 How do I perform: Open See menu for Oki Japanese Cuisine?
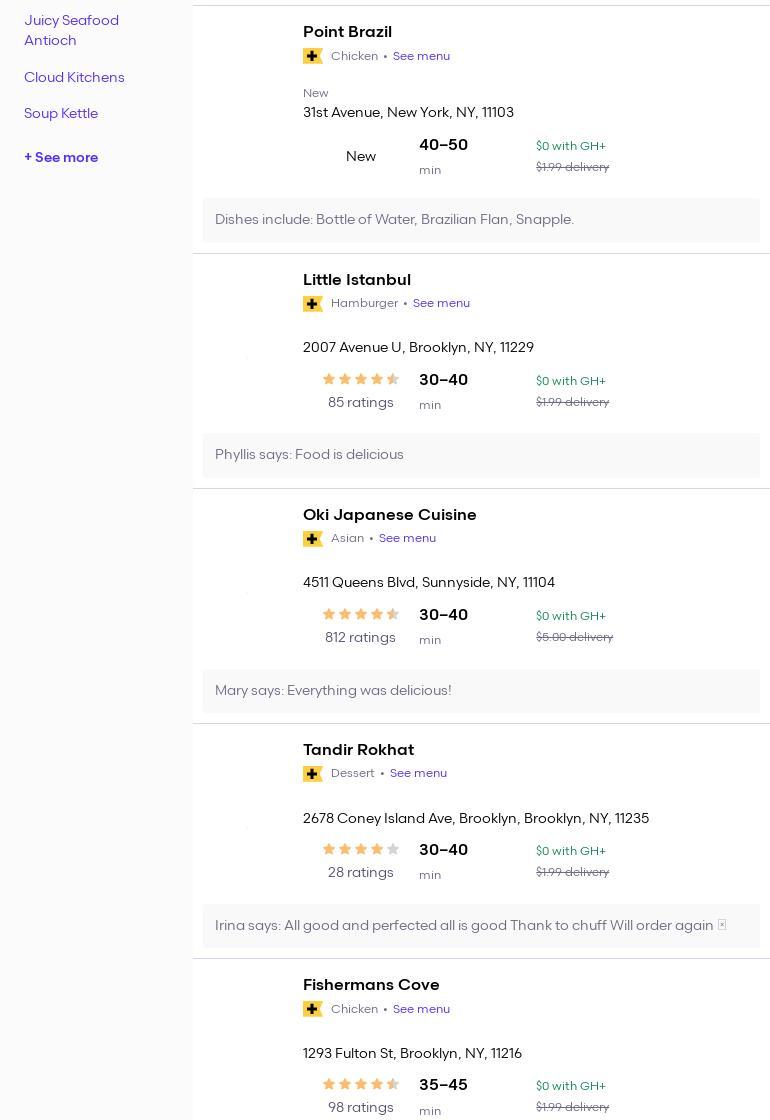tap(407, 538)
